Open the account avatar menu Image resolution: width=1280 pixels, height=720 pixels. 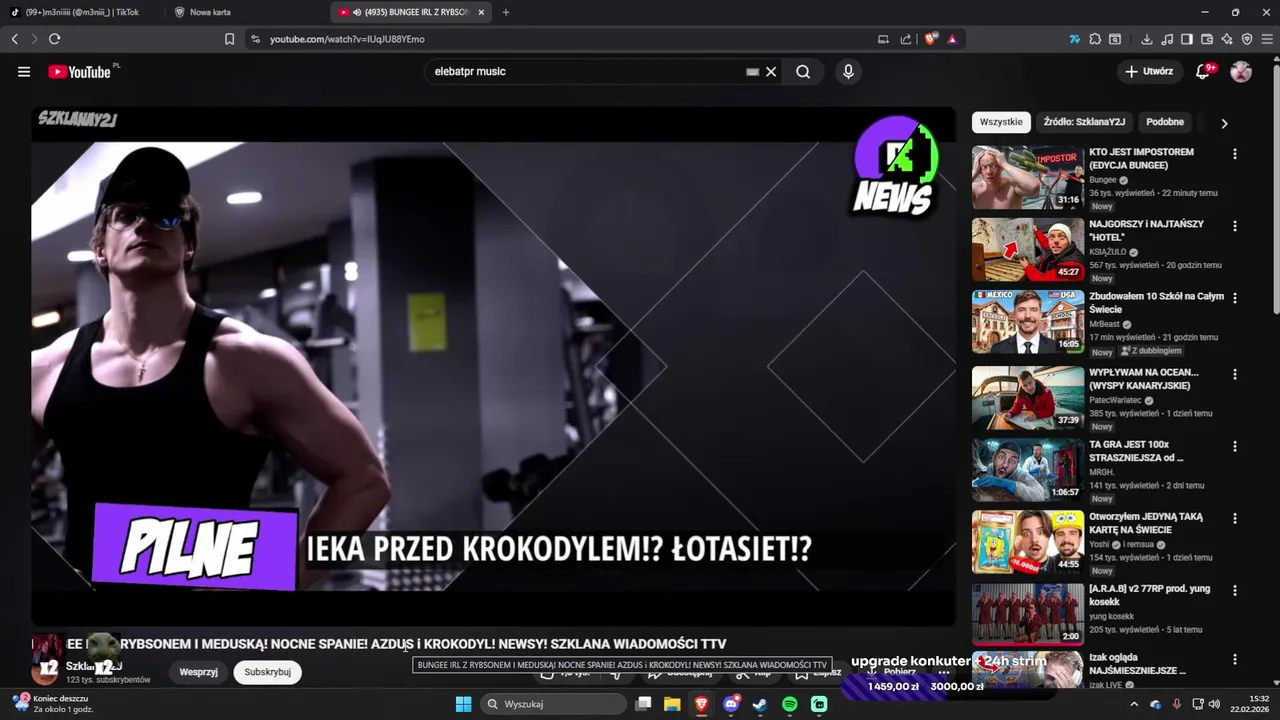1241,72
